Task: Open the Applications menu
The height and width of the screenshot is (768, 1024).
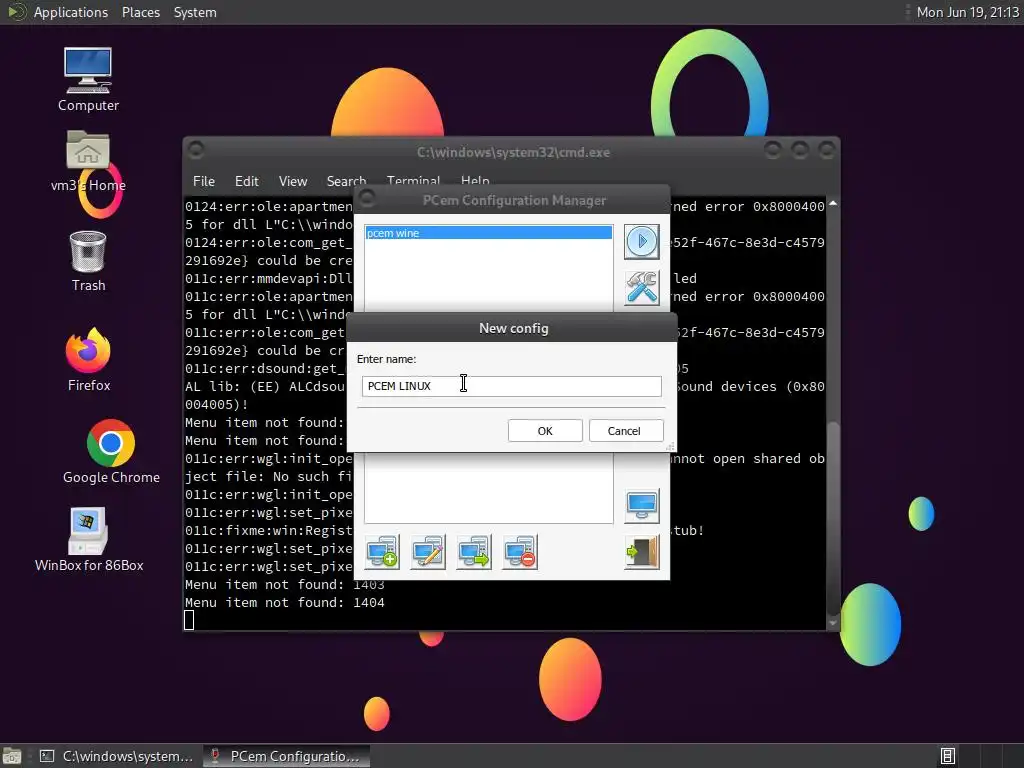Action: pyautogui.click(x=71, y=12)
